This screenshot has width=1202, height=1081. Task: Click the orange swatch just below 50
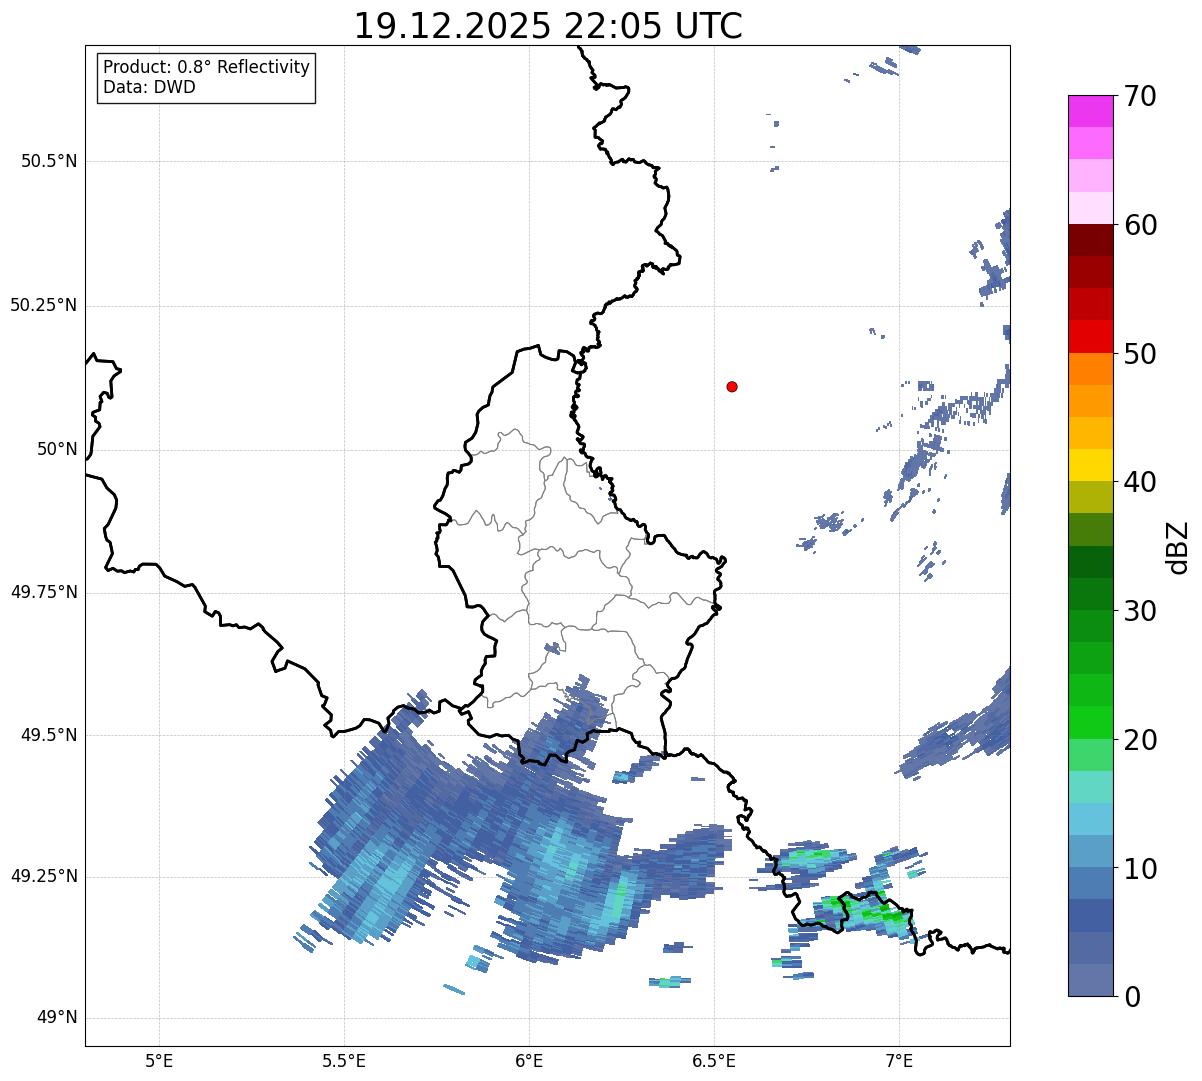pyautogui.click(x=1091, y=369)
